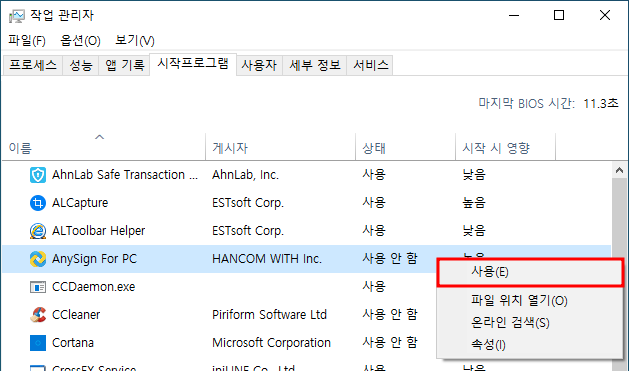Click 낮음 impact in ALToolbar Helper row
The image size is (629, 371).
point(474,231)
